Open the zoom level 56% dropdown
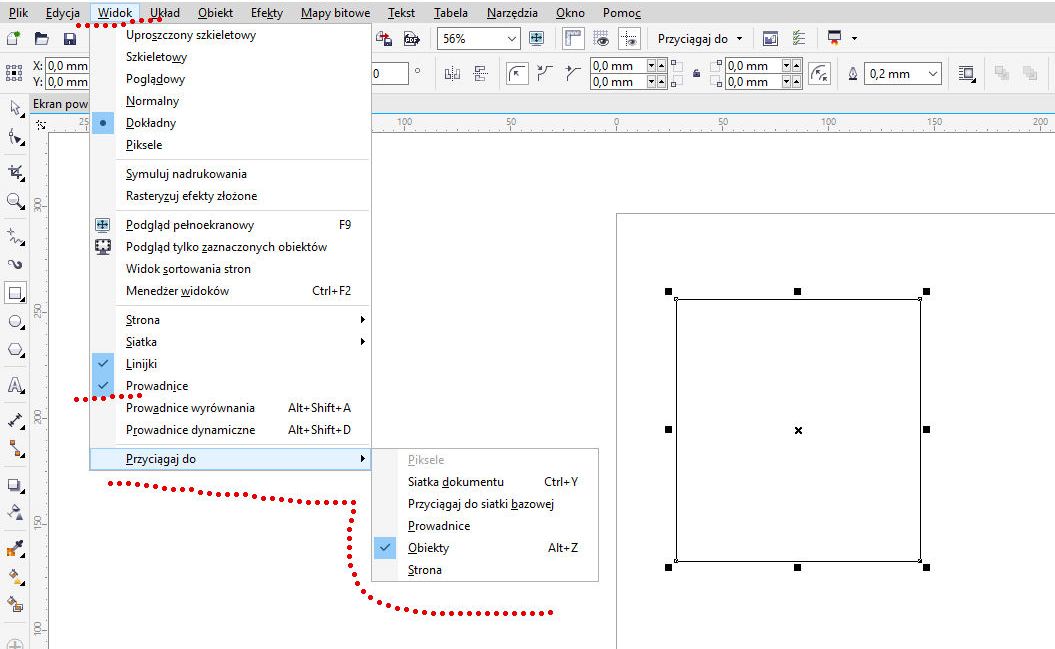 (x=512, y=39)
